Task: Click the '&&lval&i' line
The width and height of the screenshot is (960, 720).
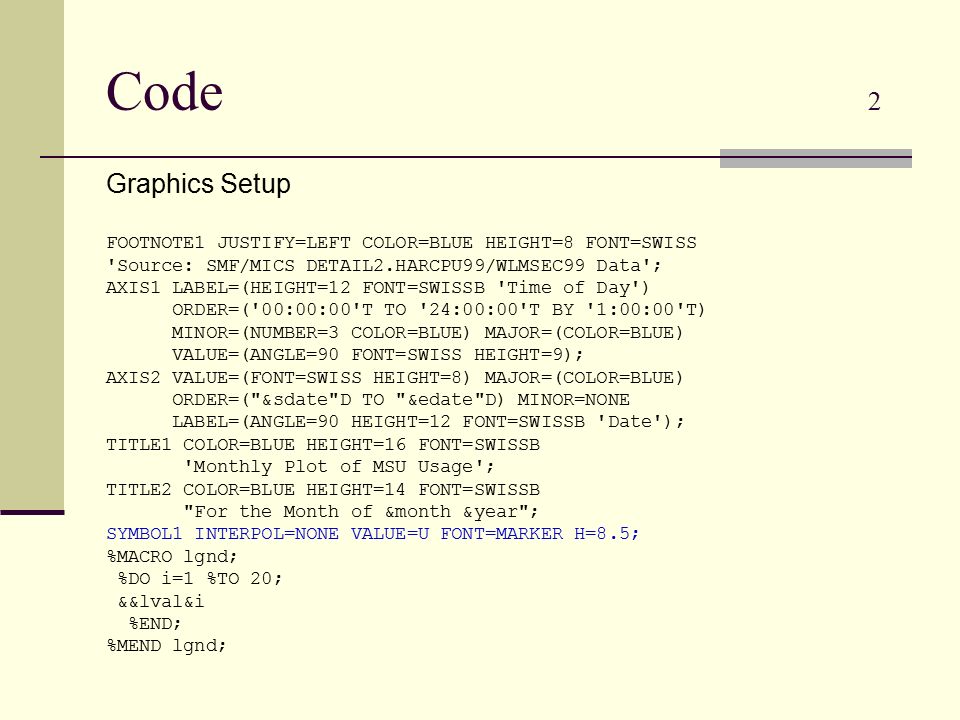Action: click(161, 602)
